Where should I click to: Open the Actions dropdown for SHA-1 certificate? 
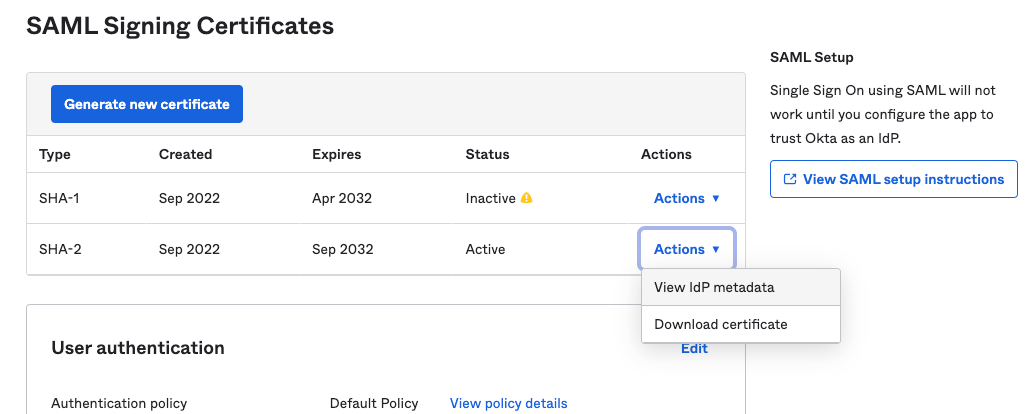click(686, 198)
